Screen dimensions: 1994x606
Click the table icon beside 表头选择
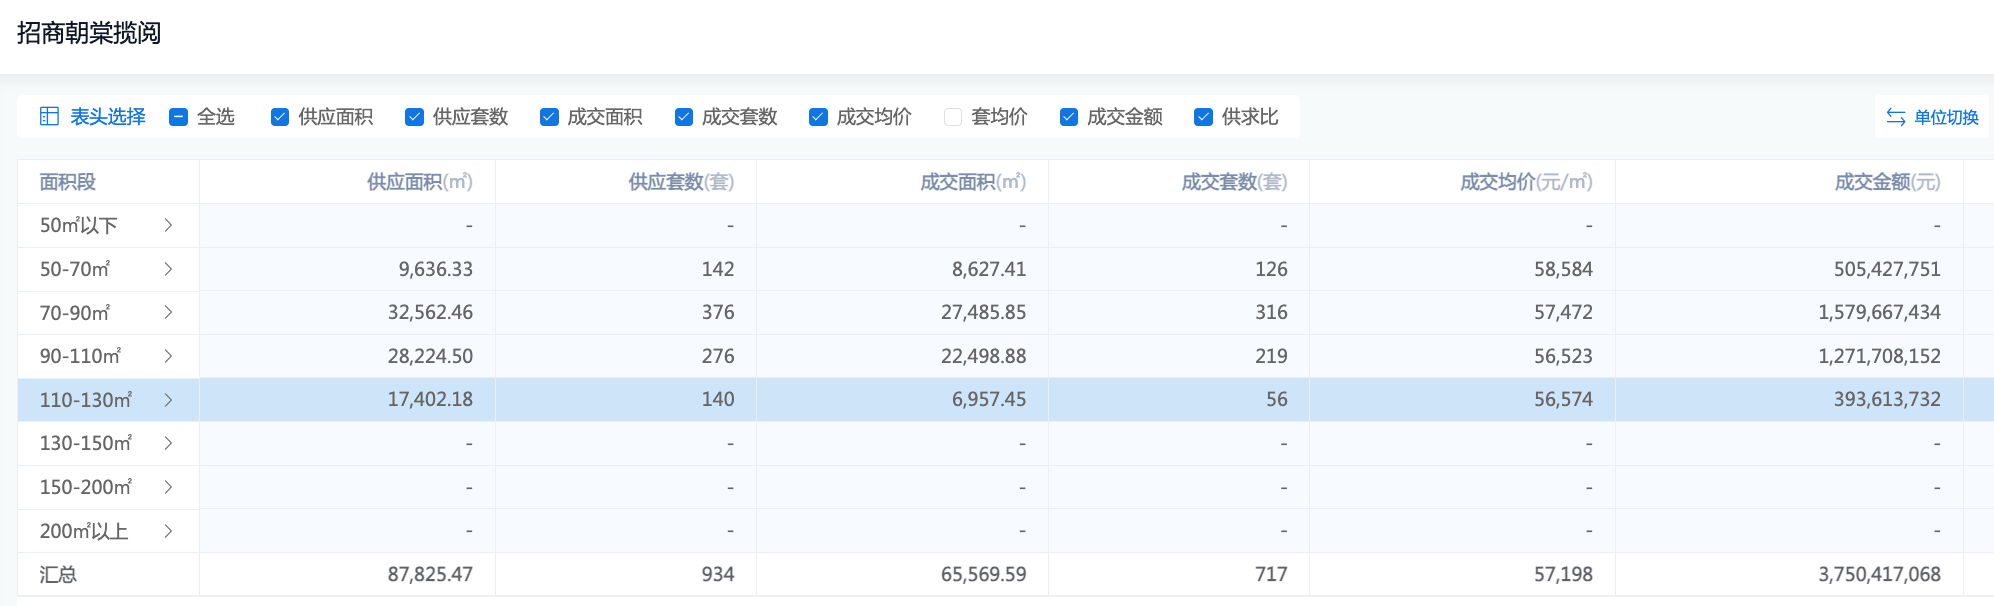click(49, 117)
